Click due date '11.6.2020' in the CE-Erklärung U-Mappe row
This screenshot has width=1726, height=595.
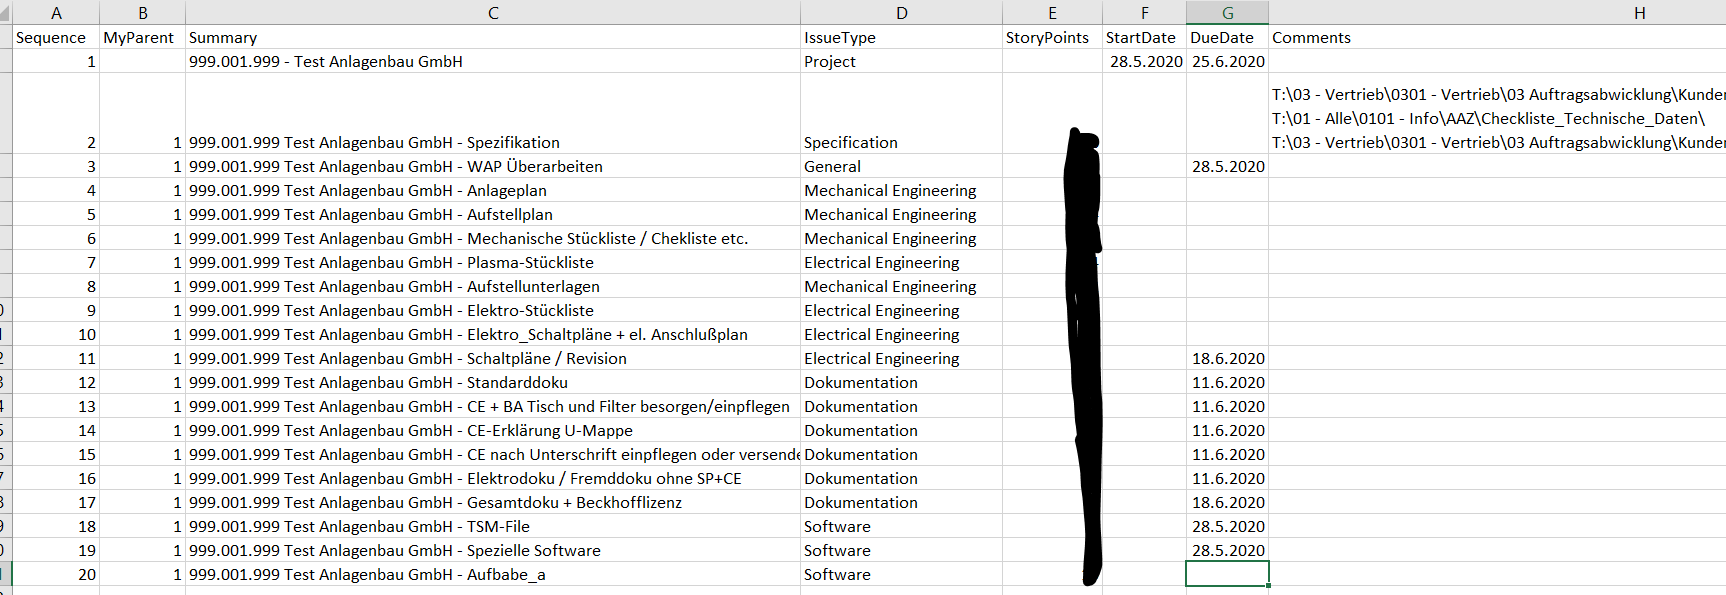[1227, 430]
